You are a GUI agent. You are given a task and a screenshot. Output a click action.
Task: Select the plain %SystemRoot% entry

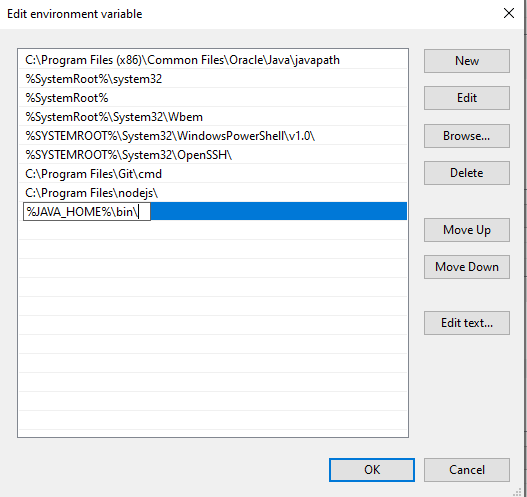click(x=213, y=98)
